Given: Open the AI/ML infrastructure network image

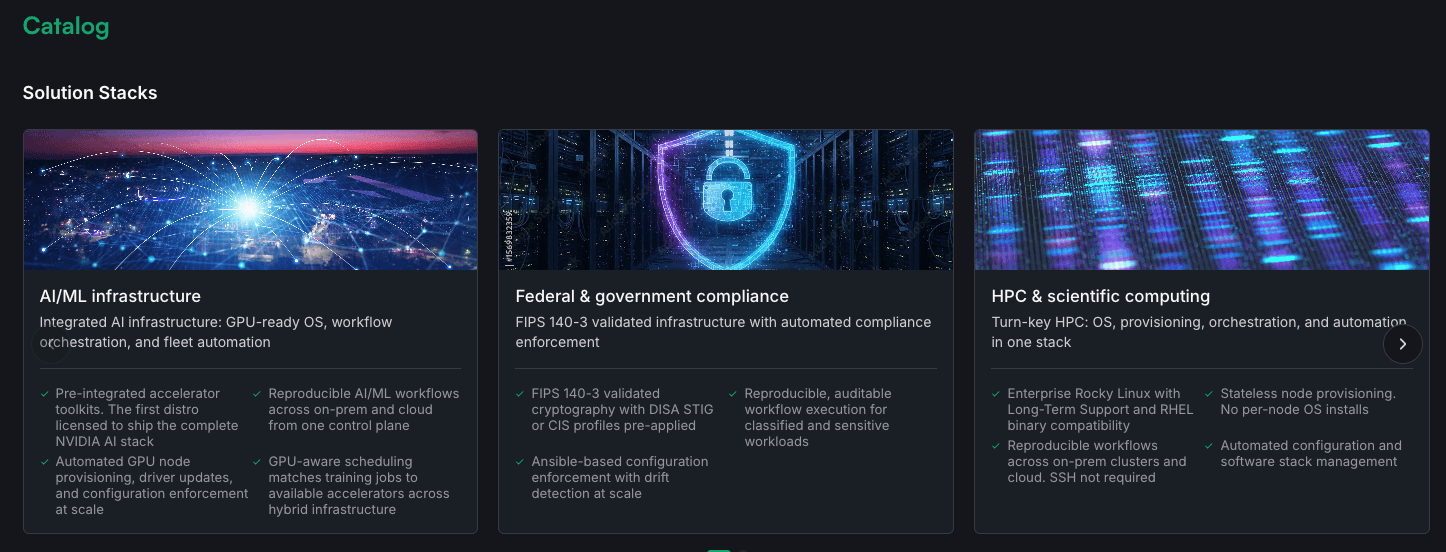Looking at the screenshot, I should coord(250,200).
